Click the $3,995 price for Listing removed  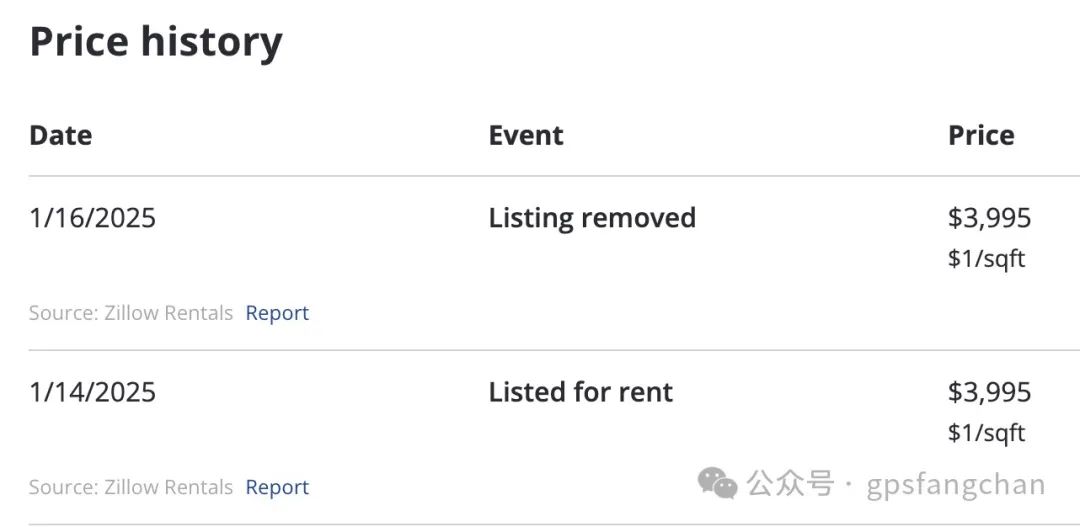point(989,218)
